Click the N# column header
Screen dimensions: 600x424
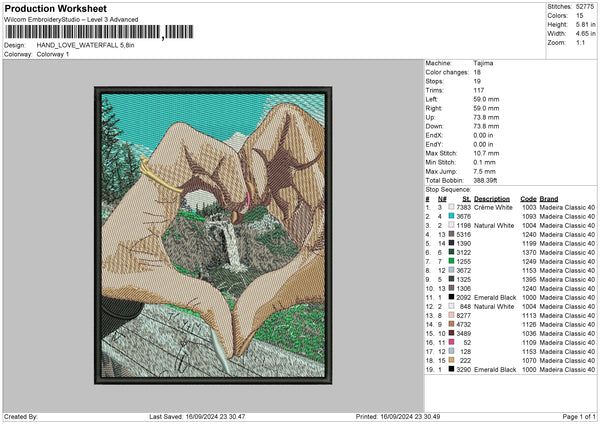click(442, 199)
